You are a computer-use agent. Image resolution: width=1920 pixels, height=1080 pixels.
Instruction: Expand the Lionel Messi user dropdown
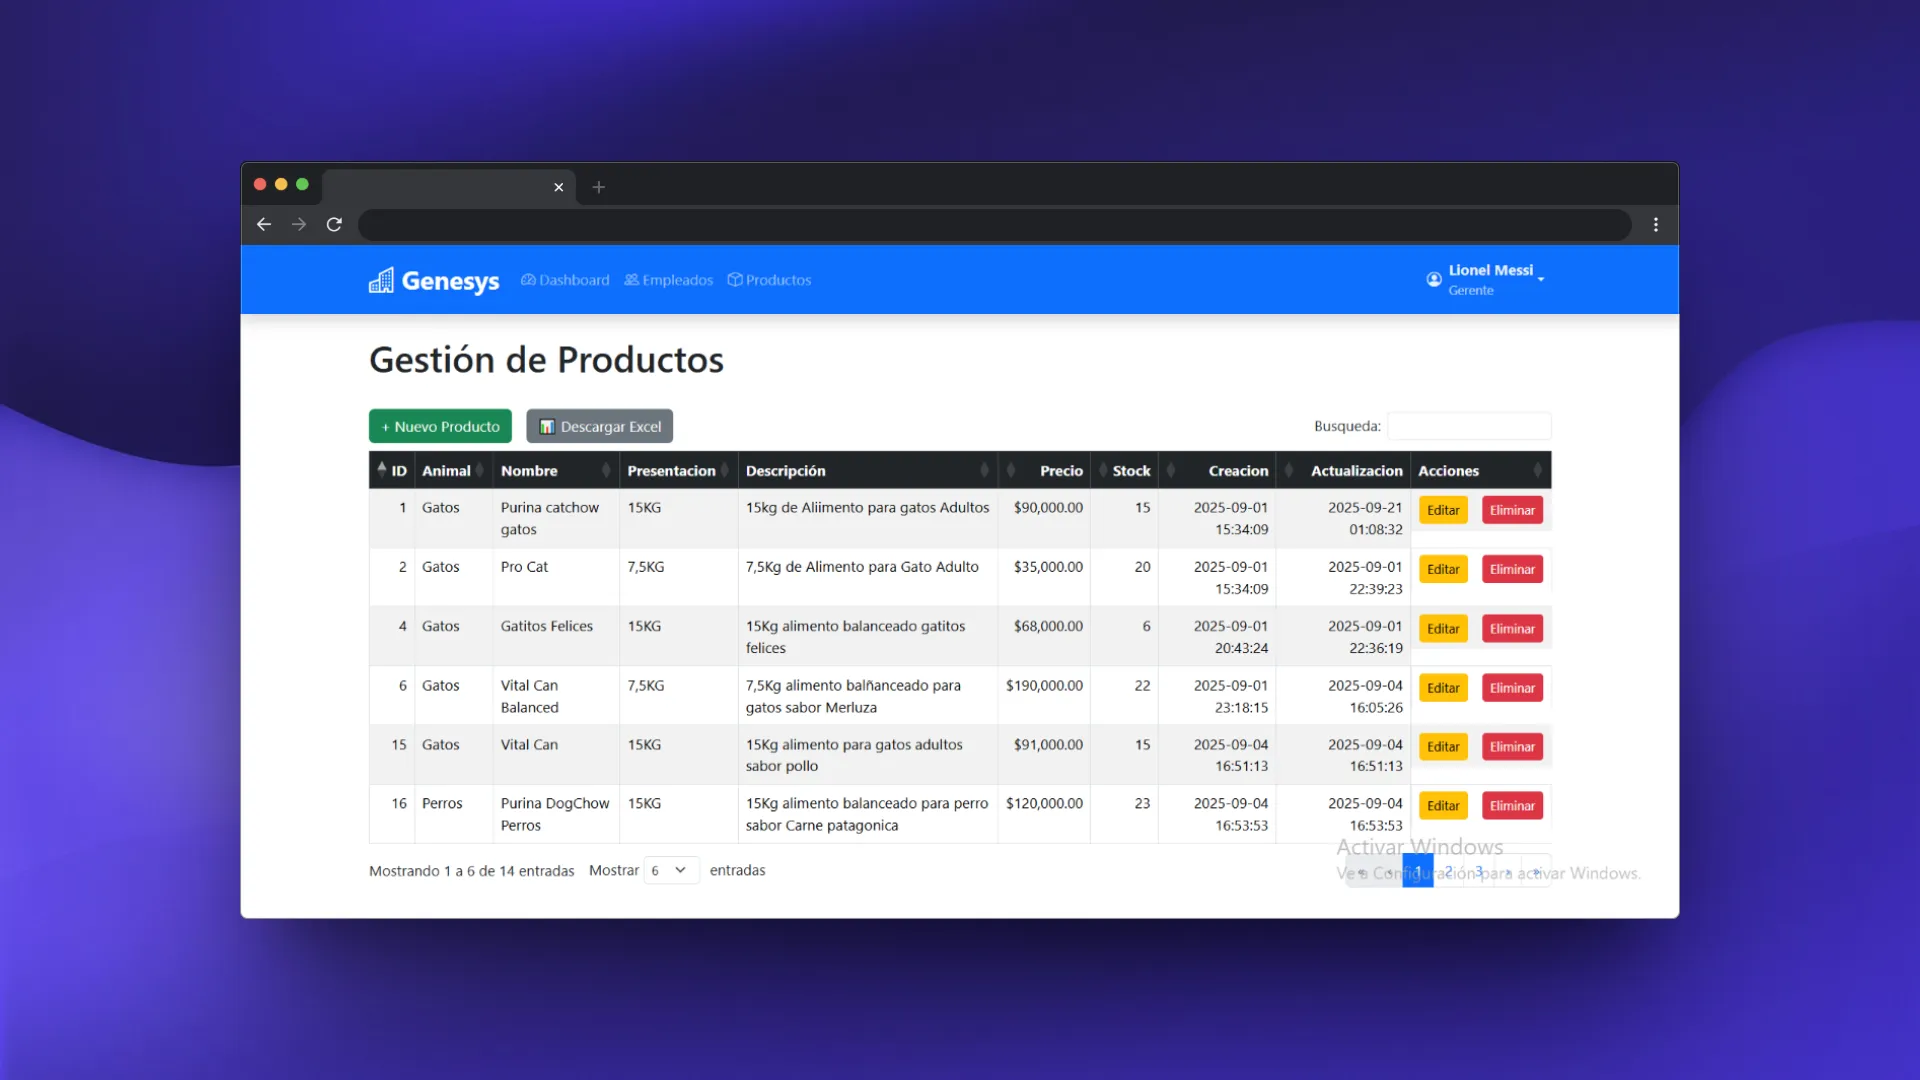pyautogui.click(x=1541, y=279)
